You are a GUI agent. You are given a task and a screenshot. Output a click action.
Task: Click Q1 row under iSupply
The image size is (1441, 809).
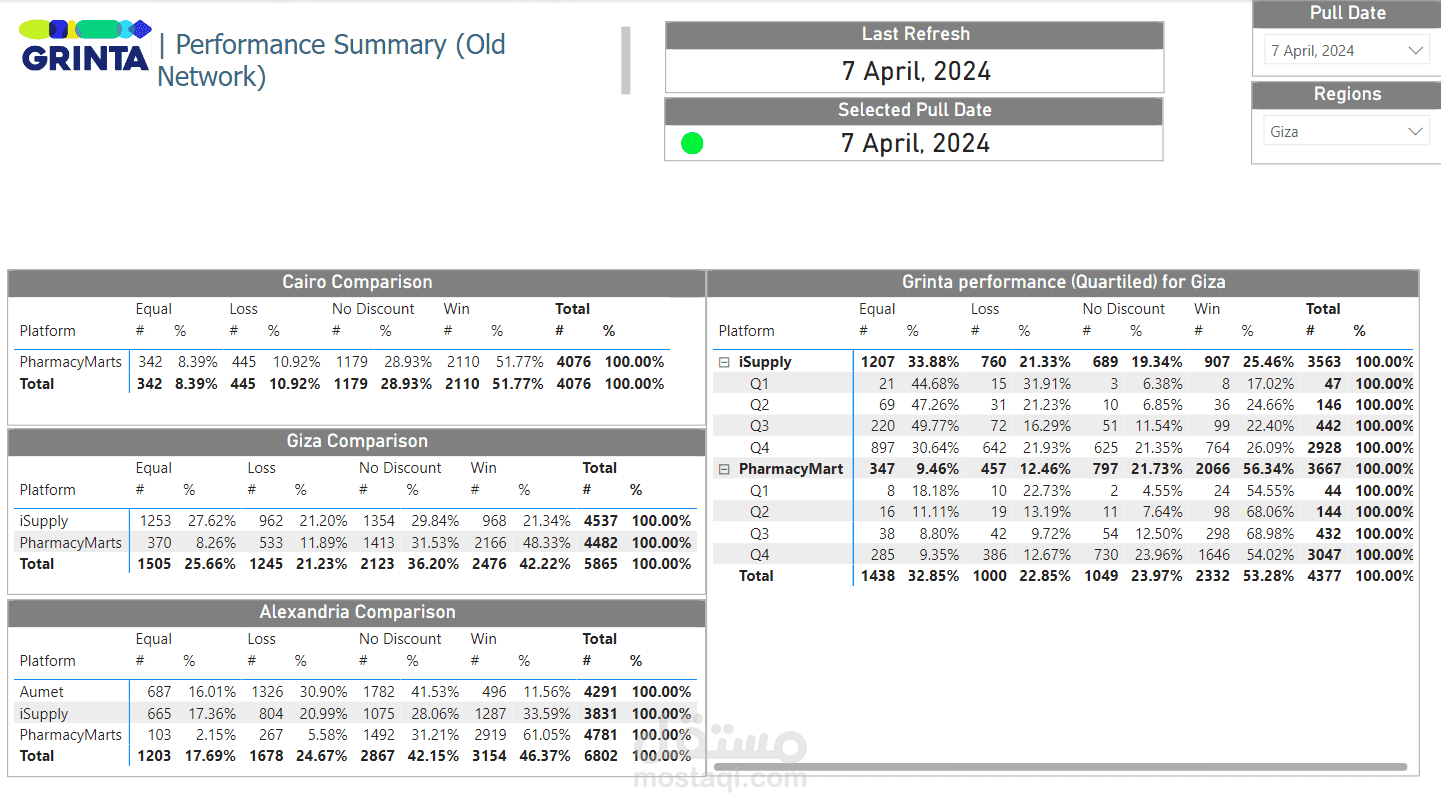point(1064,384)
